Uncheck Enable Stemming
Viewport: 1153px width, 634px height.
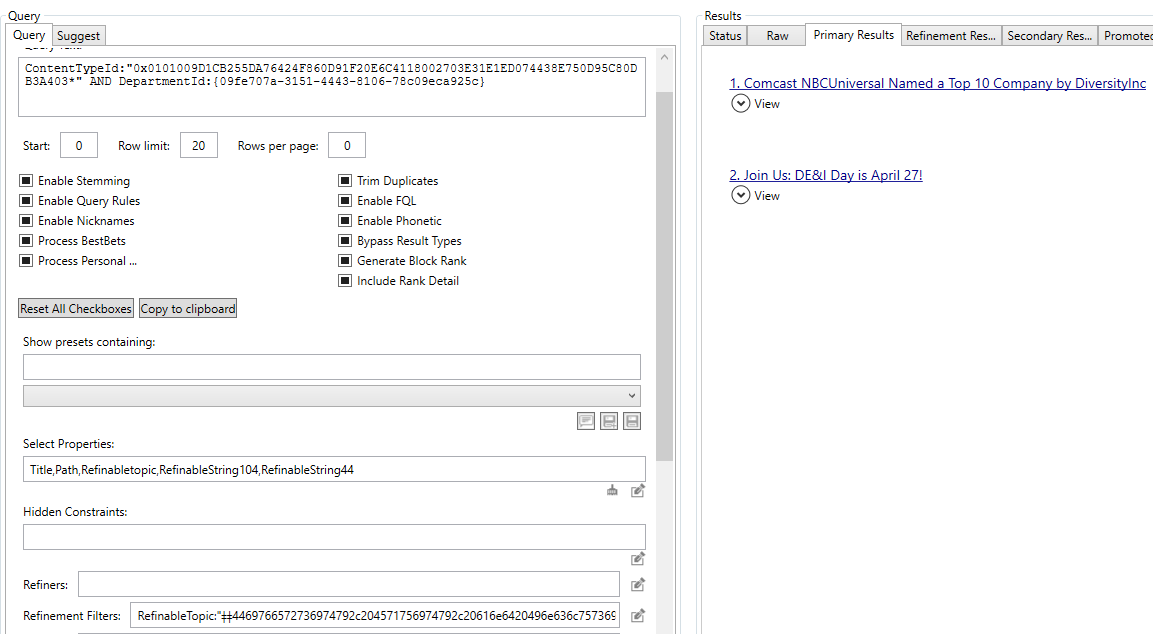point(25,180)
